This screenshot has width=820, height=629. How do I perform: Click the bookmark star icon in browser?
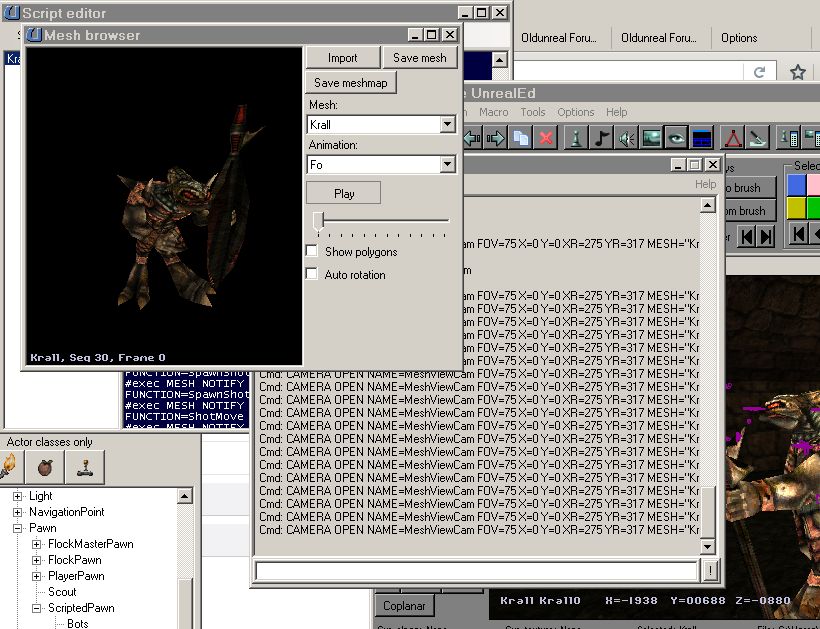798,72
